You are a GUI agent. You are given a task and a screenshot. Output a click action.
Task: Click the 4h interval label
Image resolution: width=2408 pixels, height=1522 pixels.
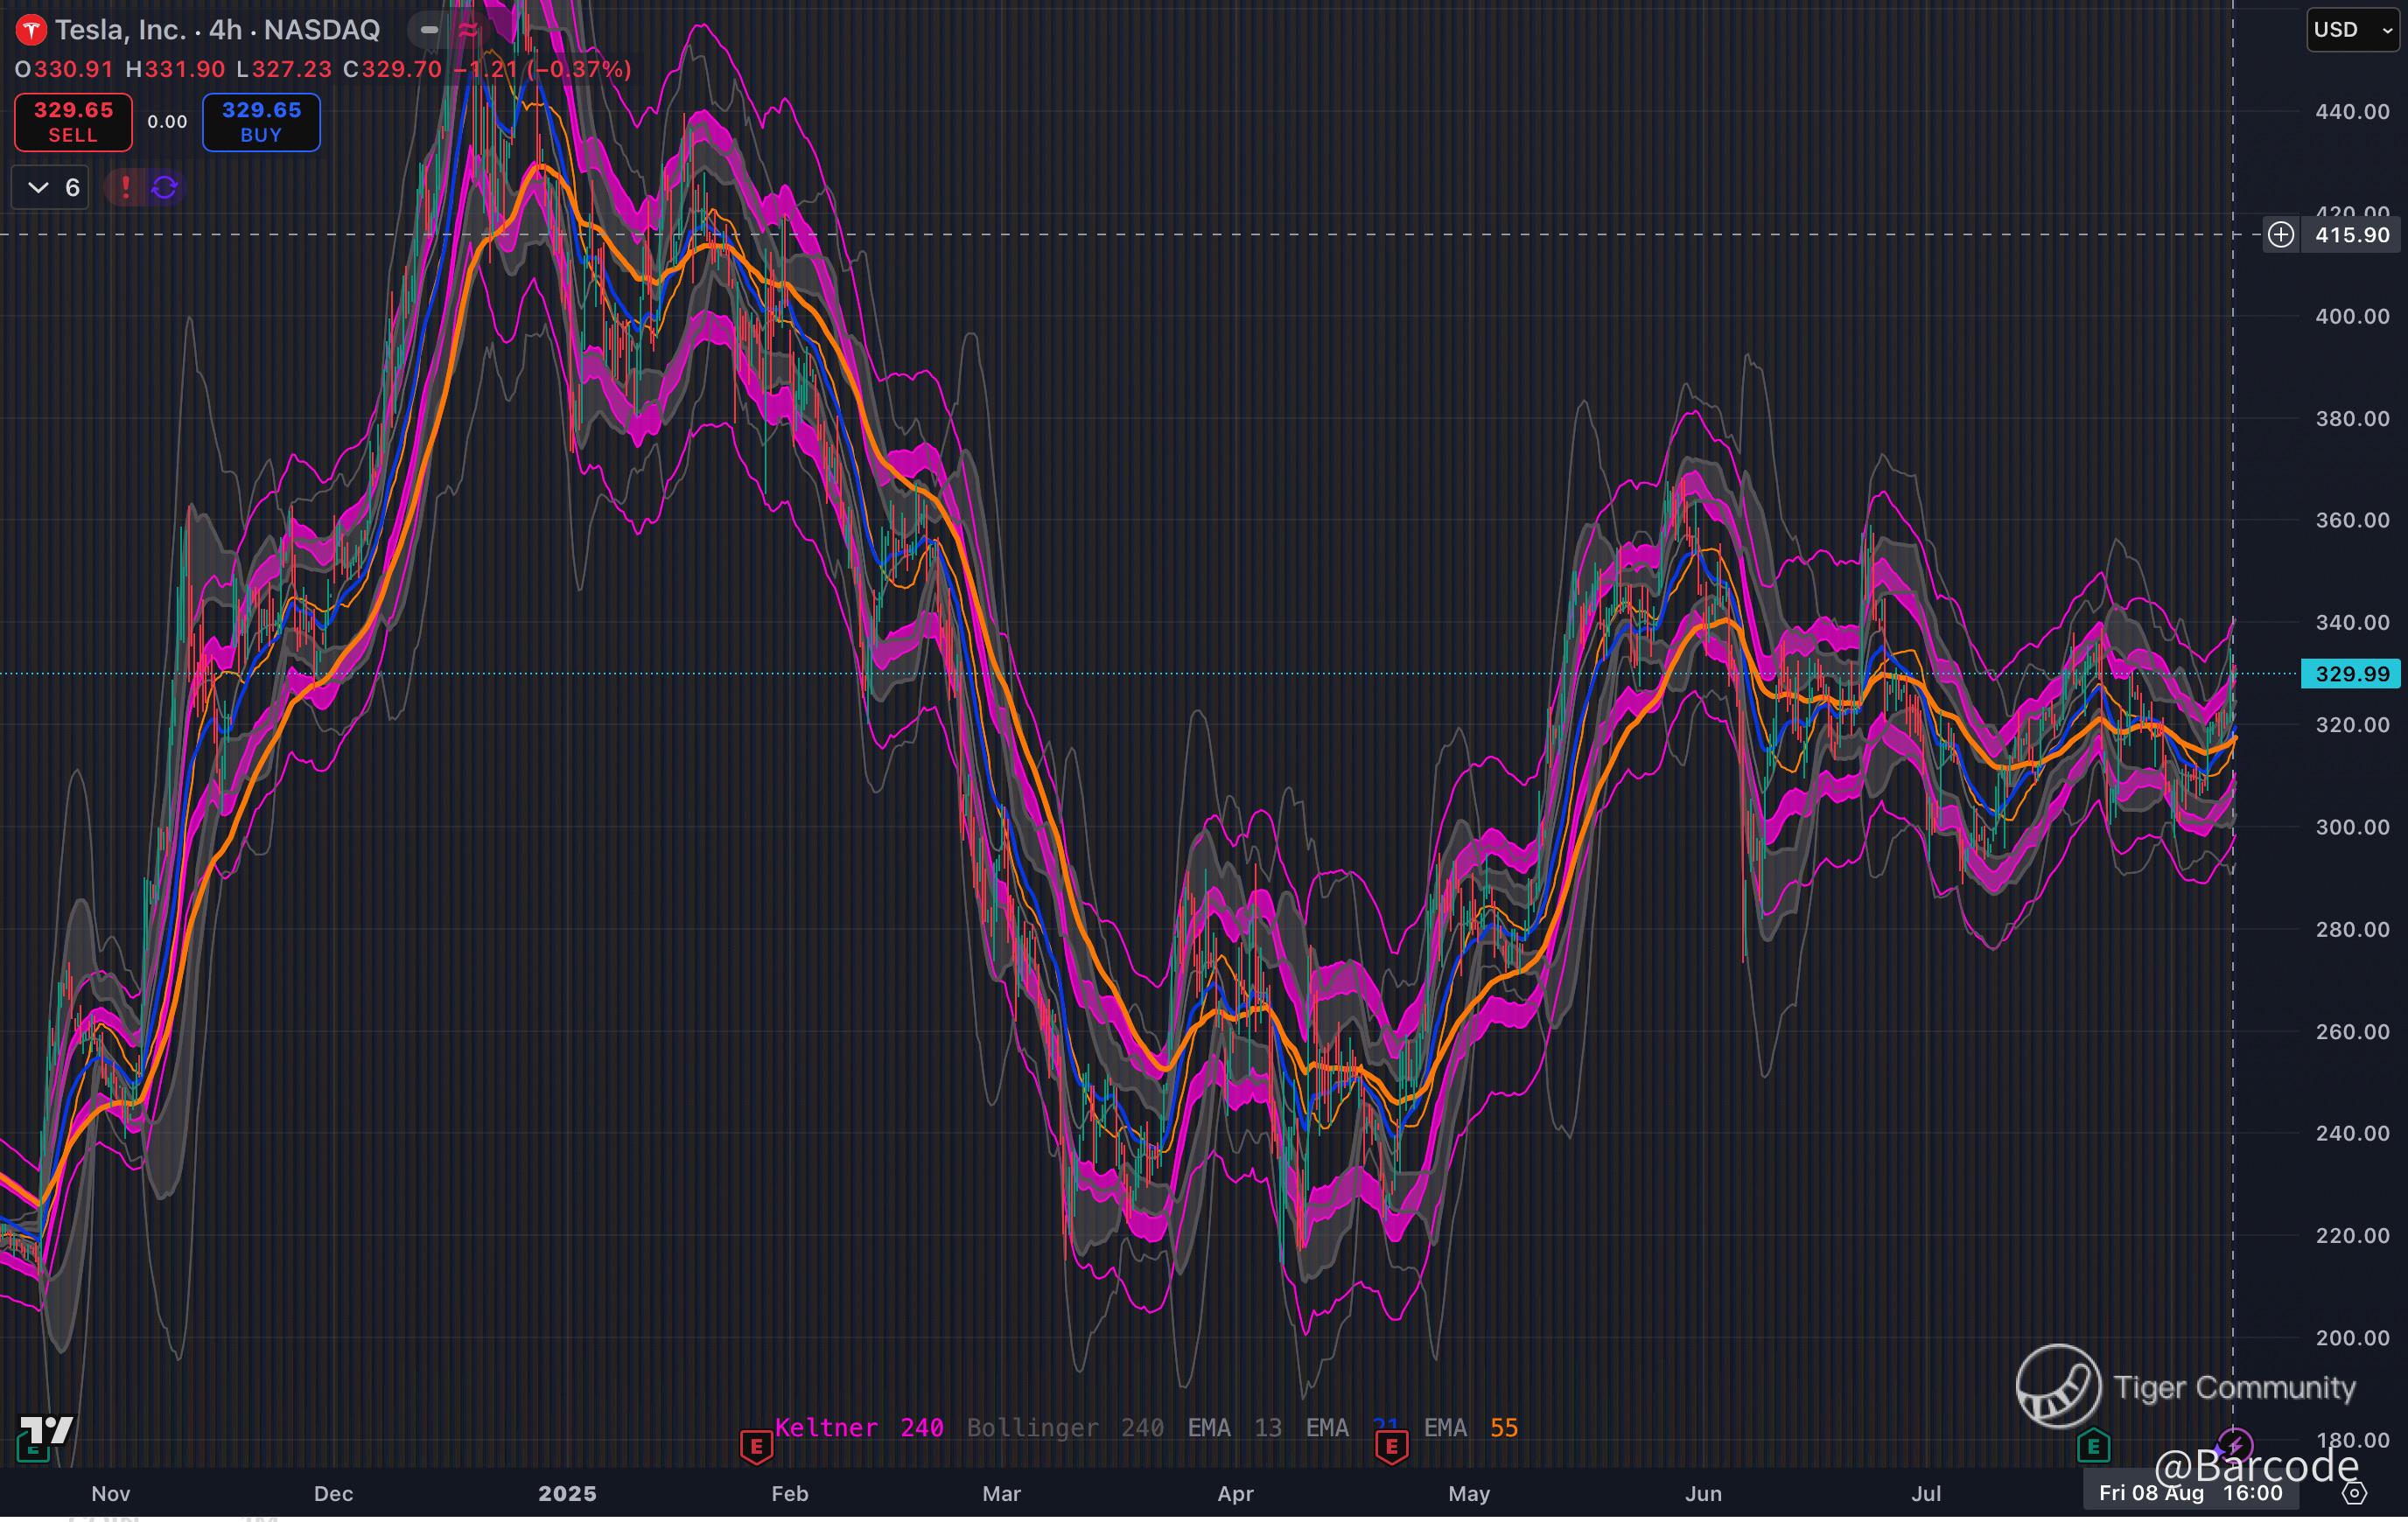click(226, 30)
